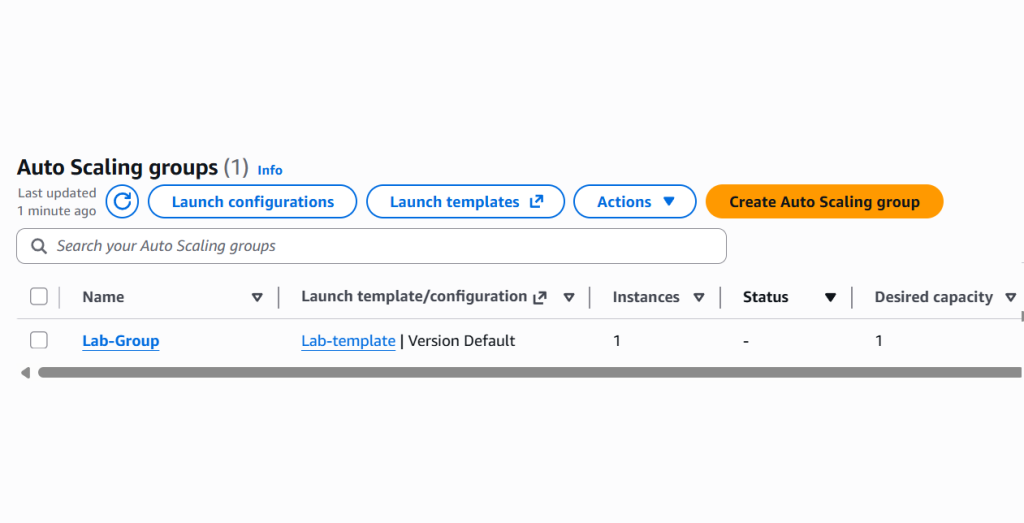Screen dimensions: 1024x523
Task: Sort by Desired capacity column arrow
Action: click(1010, 297)
